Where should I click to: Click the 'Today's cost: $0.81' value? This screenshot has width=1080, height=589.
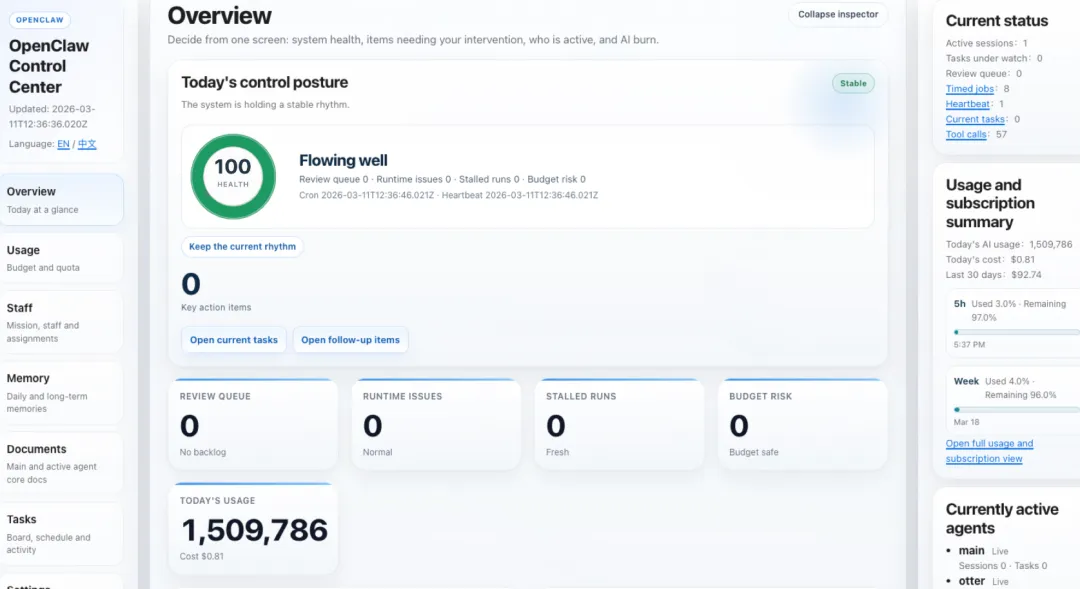(x=990, y=260)
